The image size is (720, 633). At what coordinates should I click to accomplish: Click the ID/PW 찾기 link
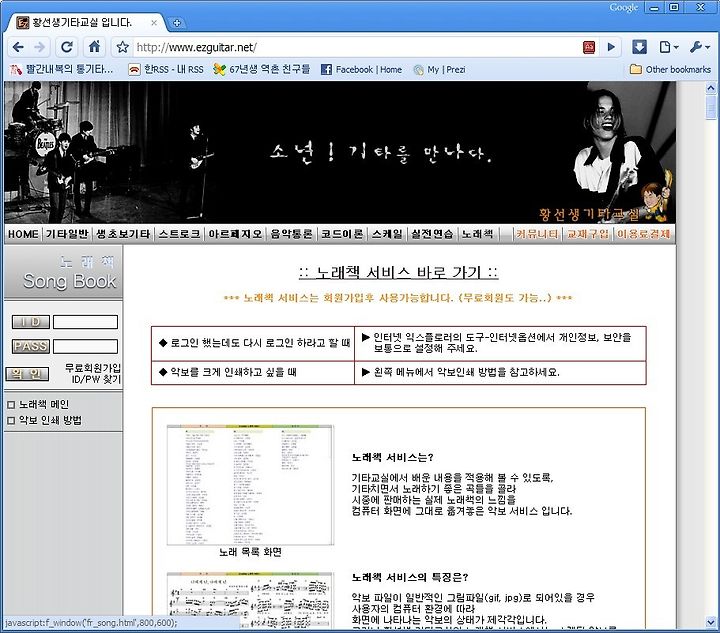tap(96, 379)
